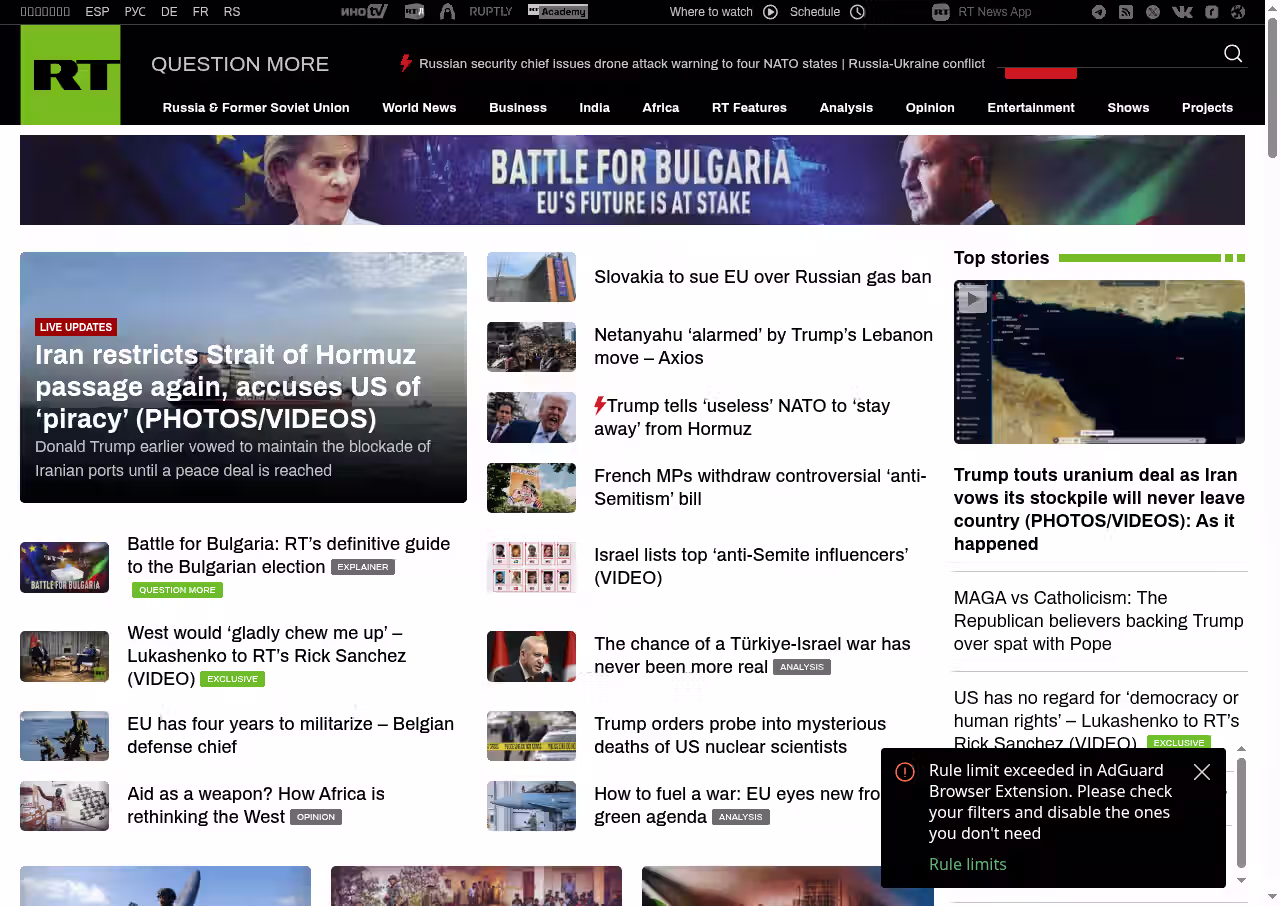
Task: Switch site language to ESP
Action: click(x=97, y=12)
